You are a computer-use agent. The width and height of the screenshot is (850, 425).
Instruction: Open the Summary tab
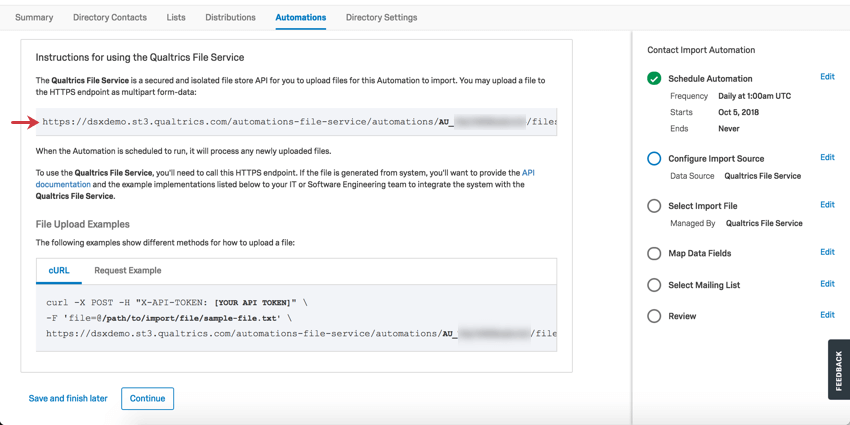[34, 17]
